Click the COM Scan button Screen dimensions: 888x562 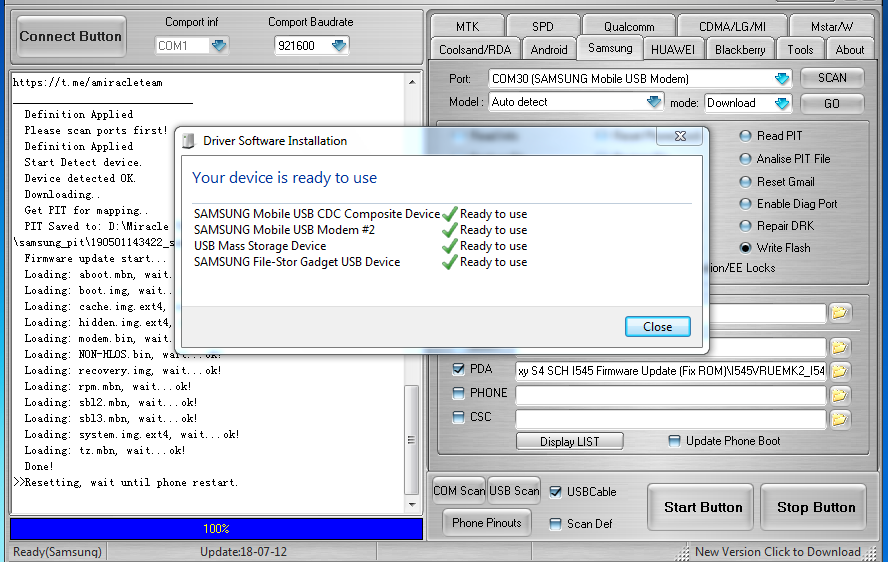pos(459,491)
